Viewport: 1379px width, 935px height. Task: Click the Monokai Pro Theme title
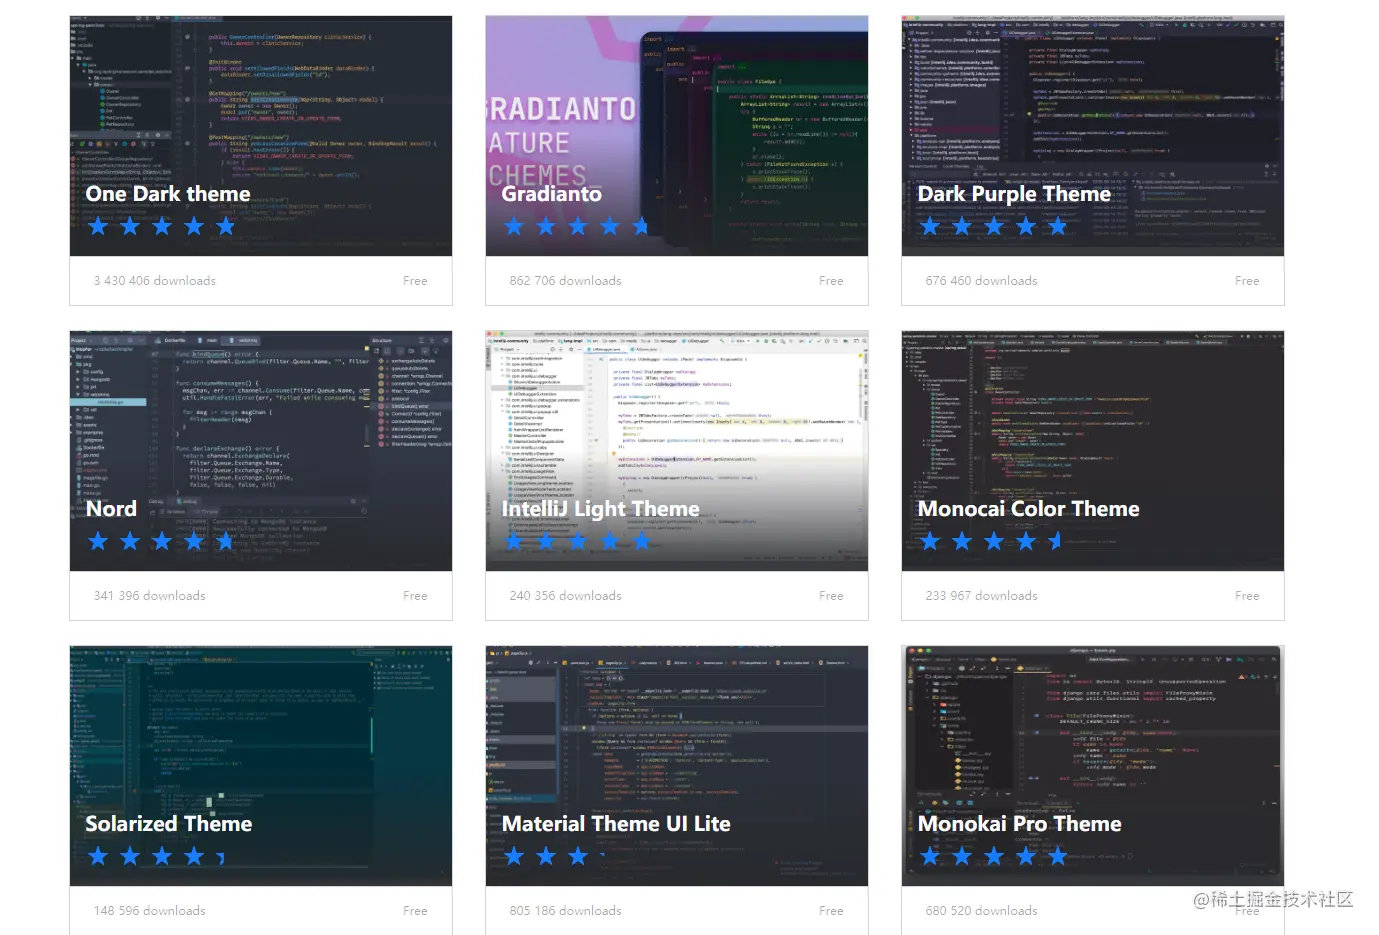tap(1019, 824)
